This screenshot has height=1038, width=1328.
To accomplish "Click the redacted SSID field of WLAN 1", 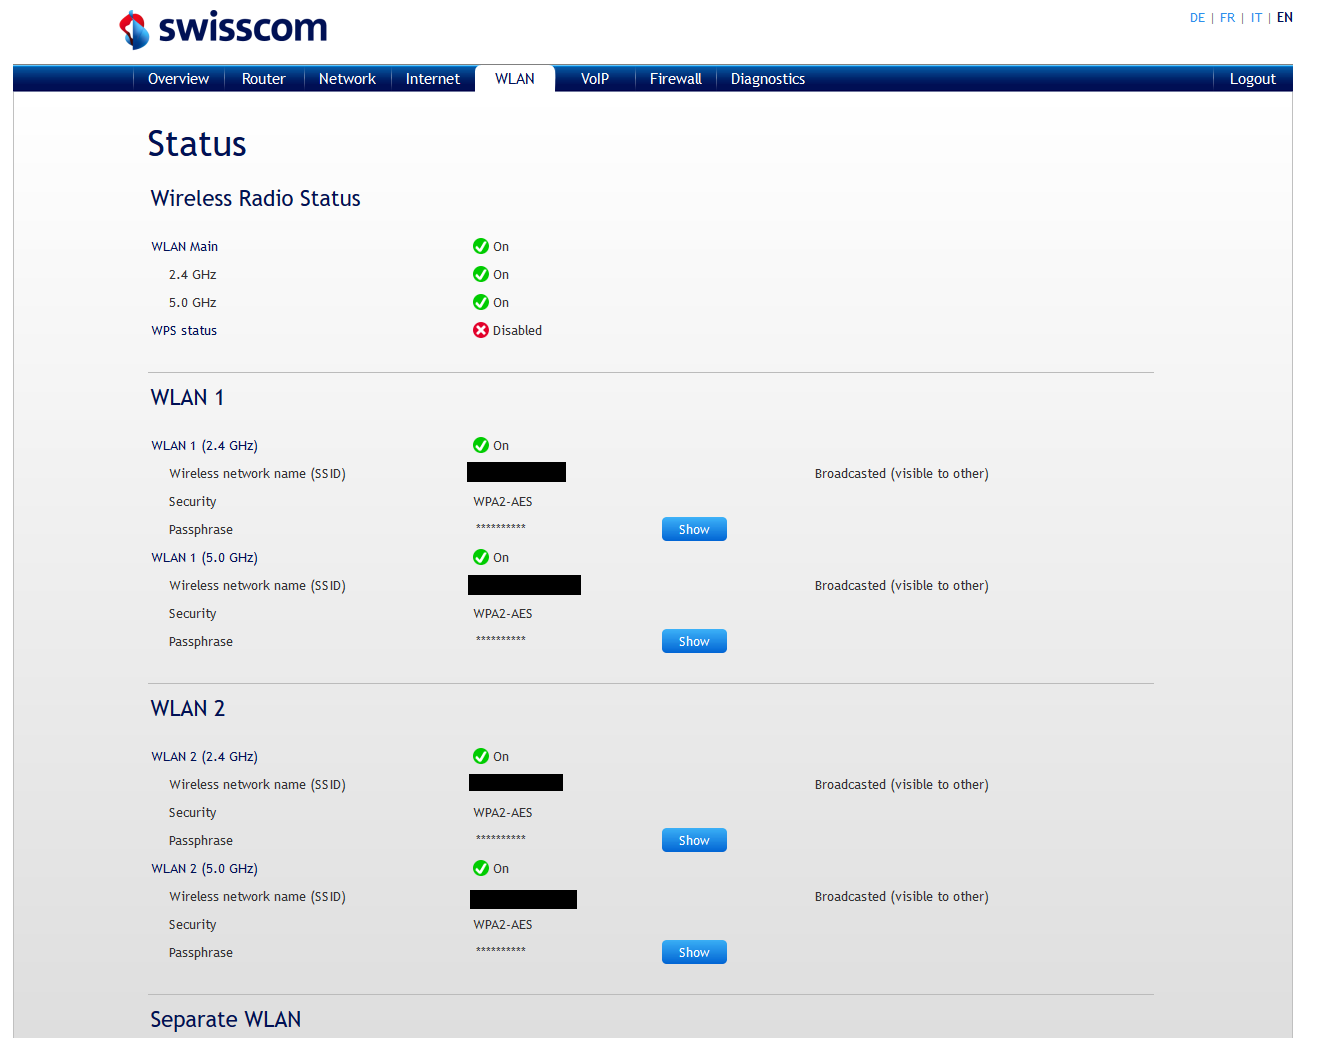I will [x=516, y=471].
